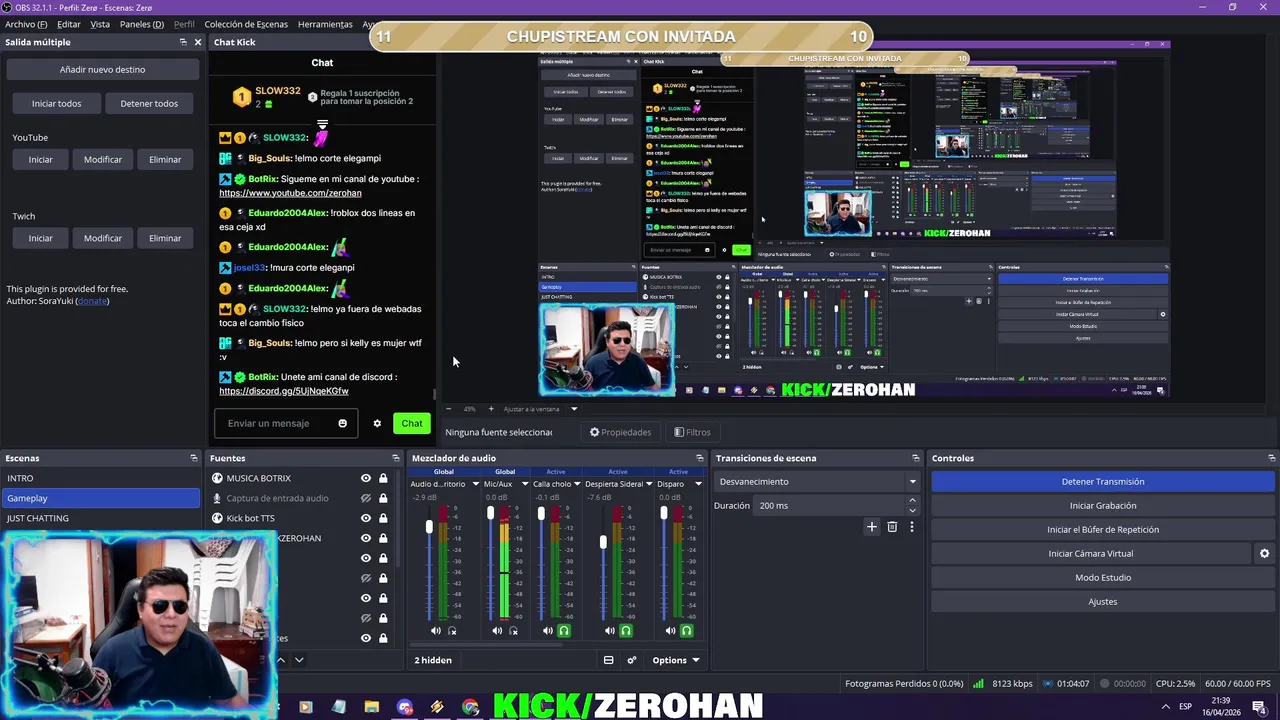This screenshot has height=720, width=1280.
Task: Mute the Despierta Sideral channel speaker
Action: [609, 631]
